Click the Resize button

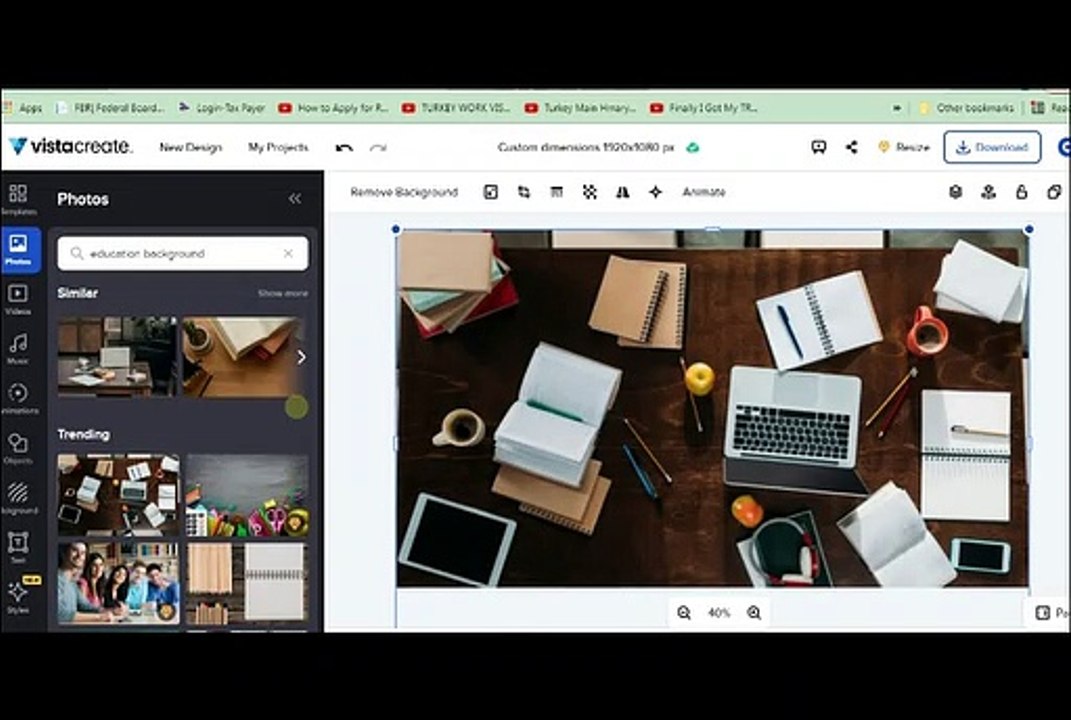tap(904, 147)
